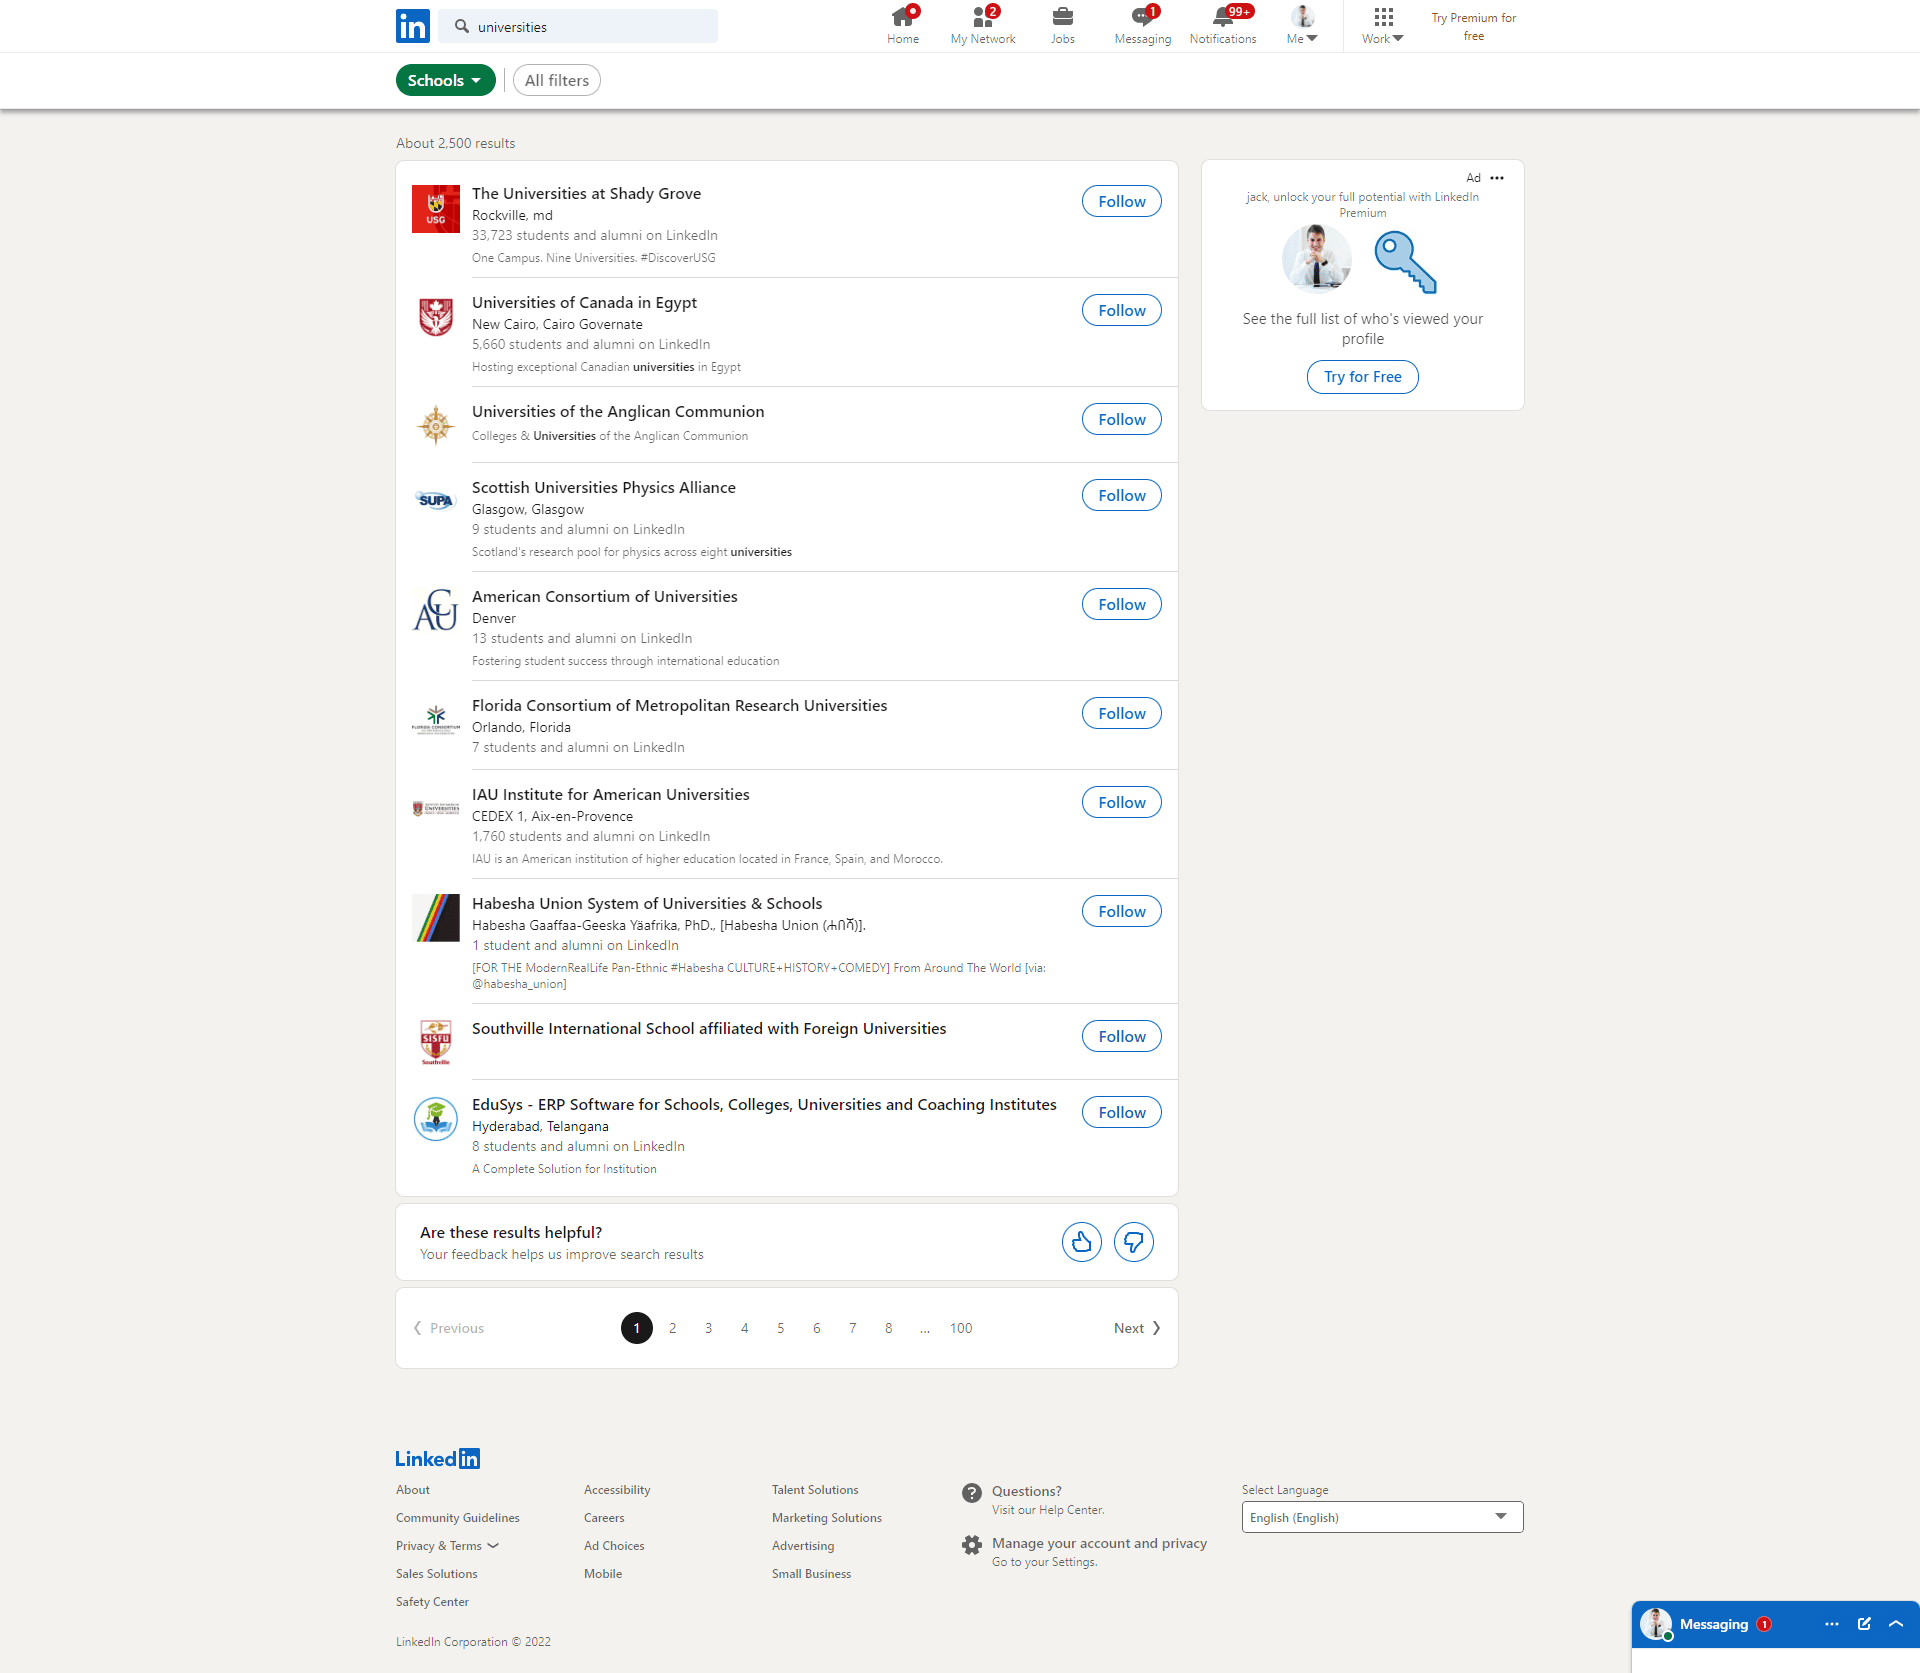Open Accessibility footer link

pos(617,1490)
